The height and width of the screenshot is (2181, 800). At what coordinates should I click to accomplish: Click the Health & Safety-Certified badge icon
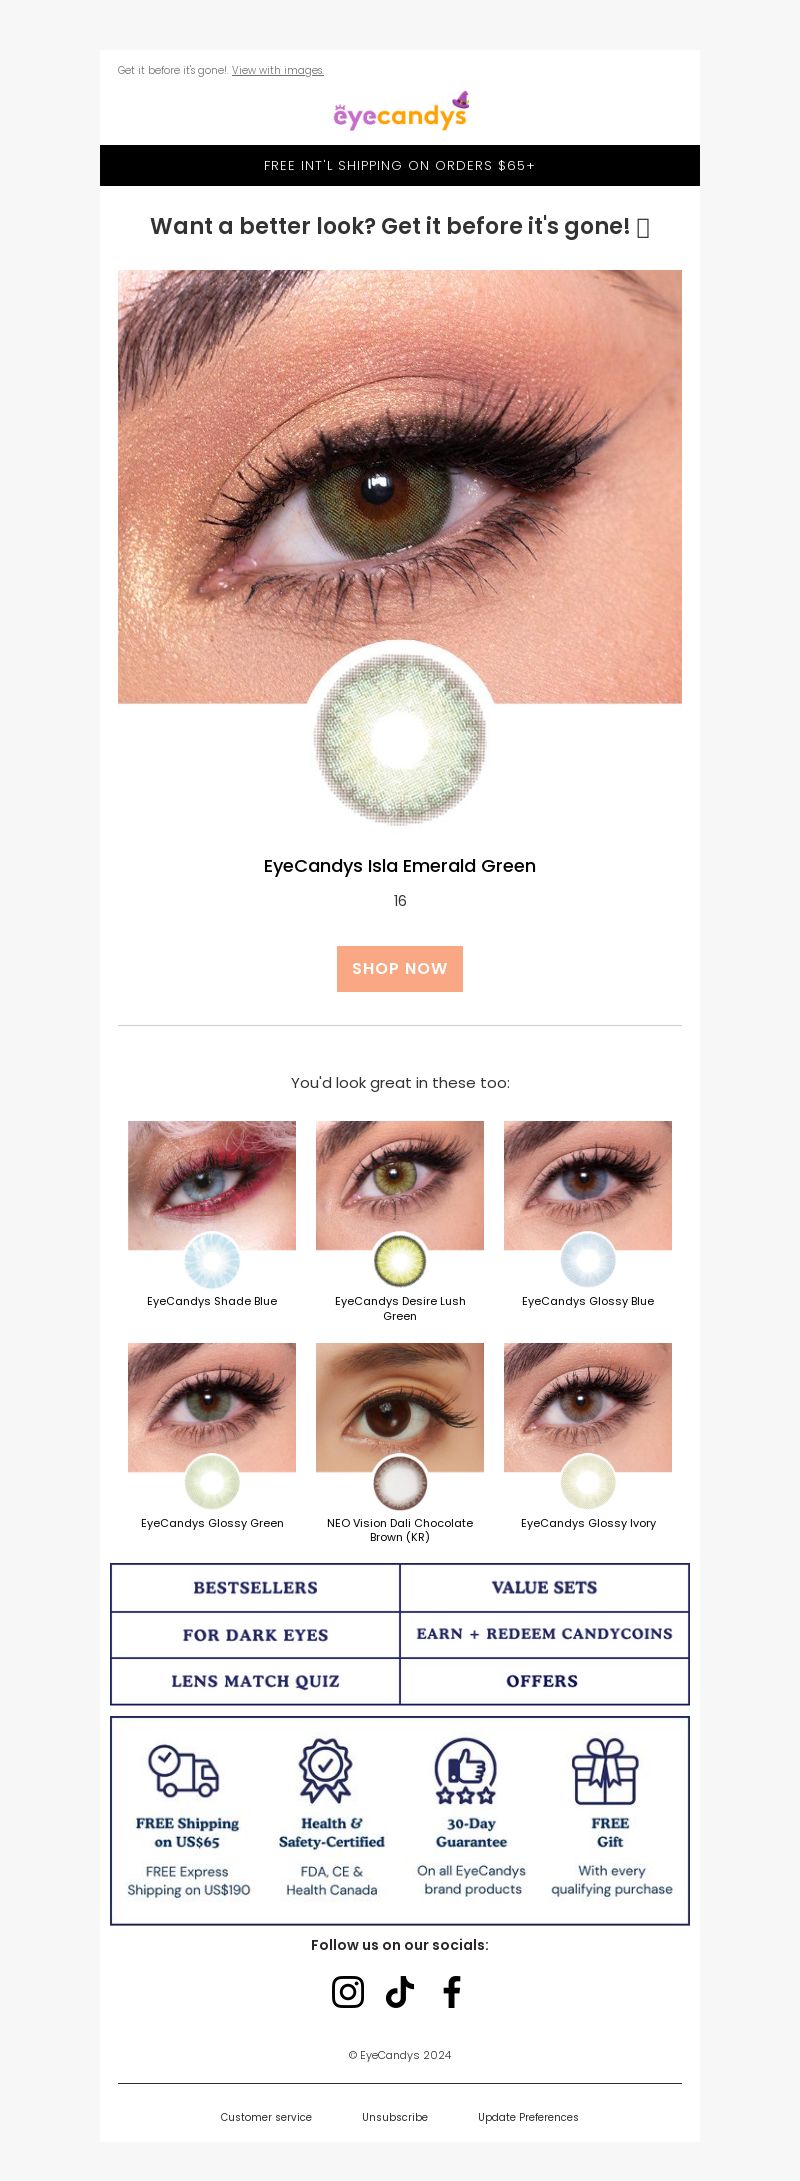(x=326, y=1770)
